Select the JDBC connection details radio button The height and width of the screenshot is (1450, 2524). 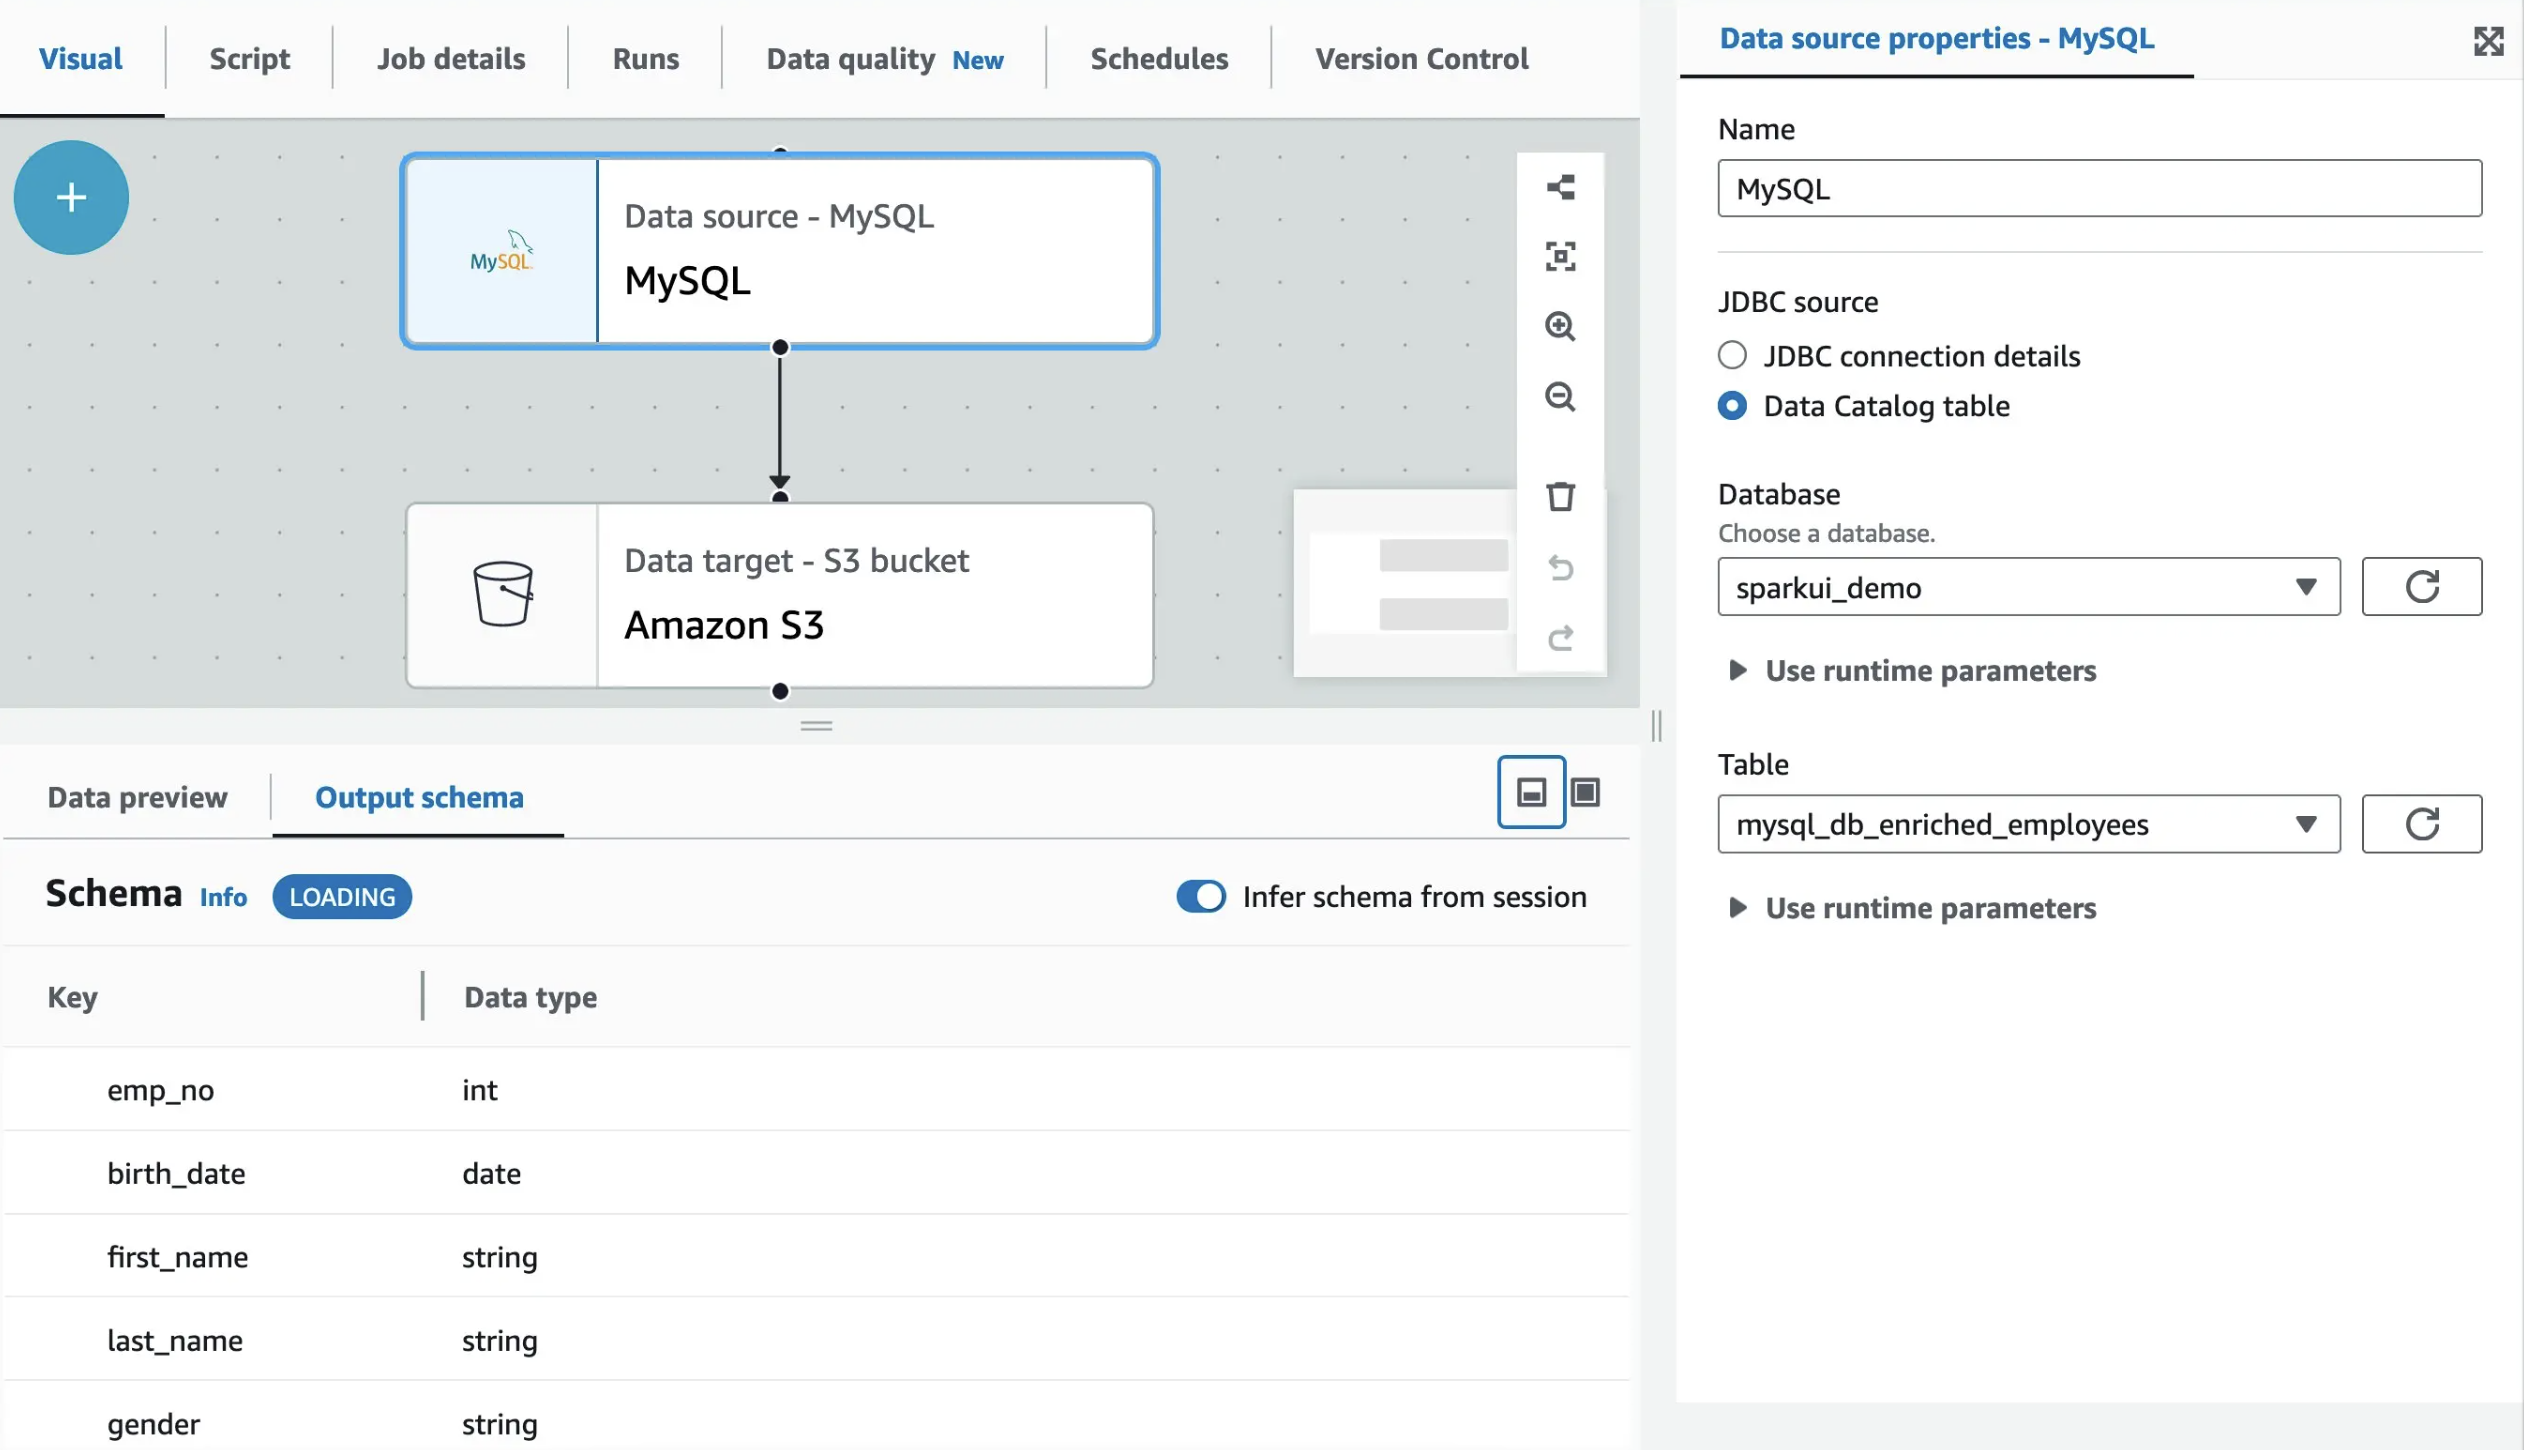pyautogui.click(x=1733, y=355)
